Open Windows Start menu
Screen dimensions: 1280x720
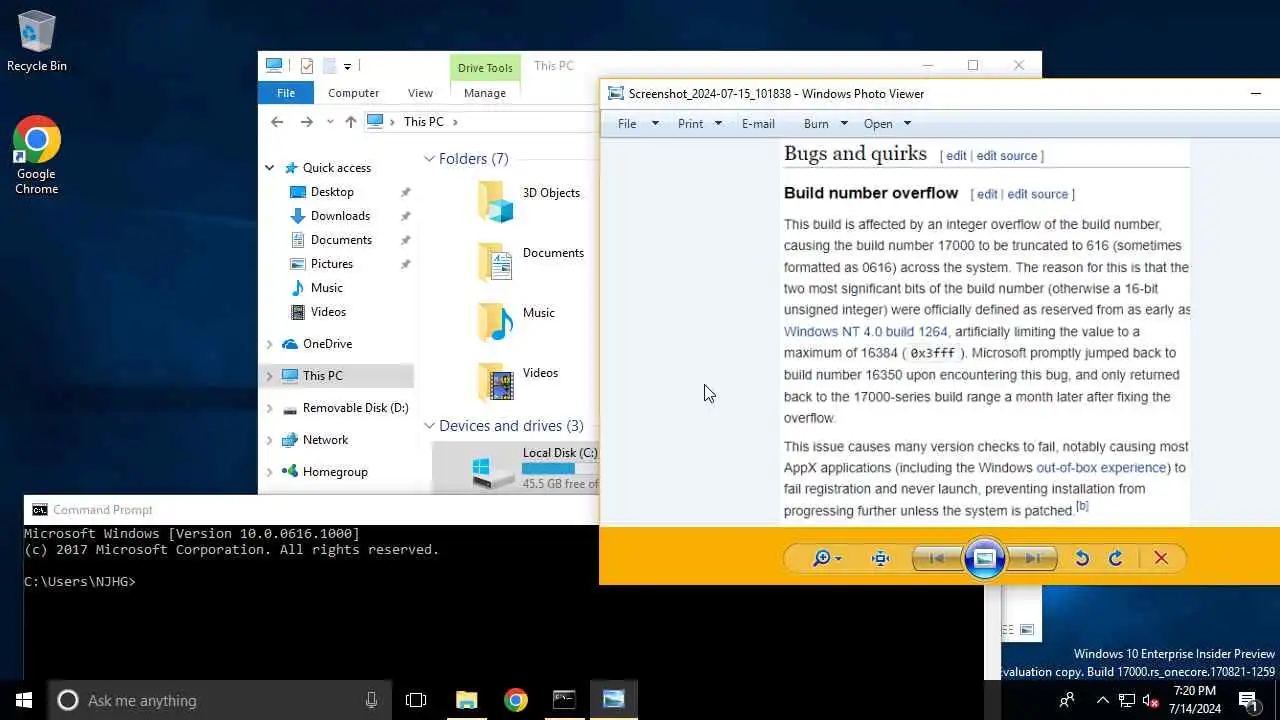24,700
